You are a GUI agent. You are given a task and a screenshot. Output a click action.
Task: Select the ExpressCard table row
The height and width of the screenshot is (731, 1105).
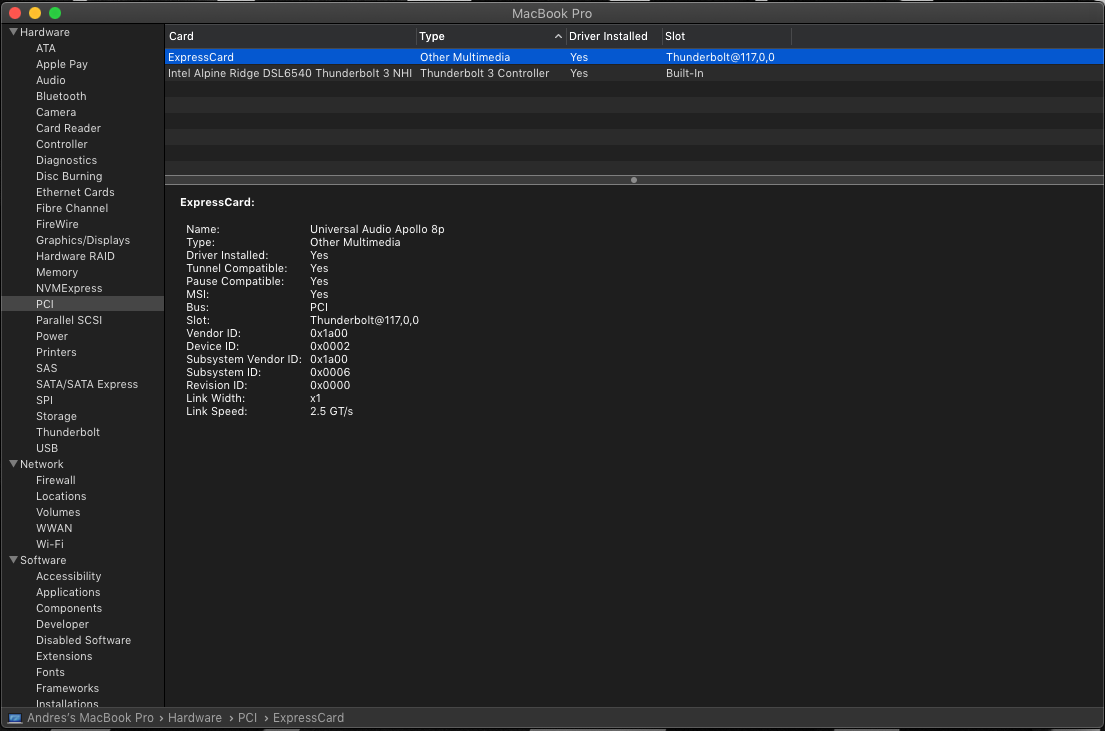coord(634,57)
